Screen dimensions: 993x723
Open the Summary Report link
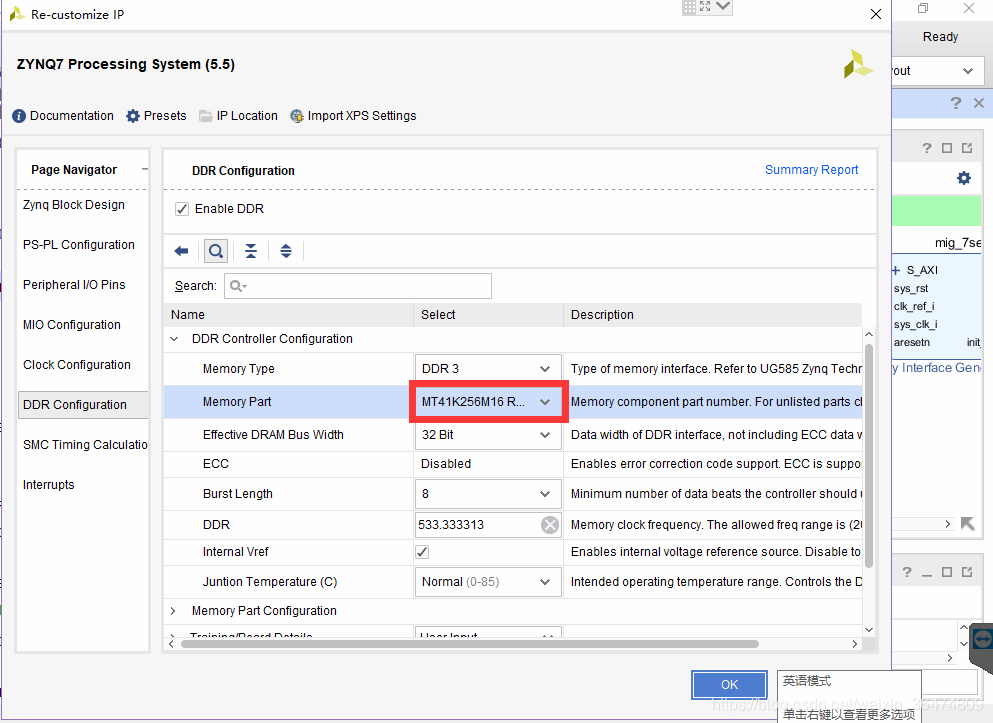click(811, 170)
